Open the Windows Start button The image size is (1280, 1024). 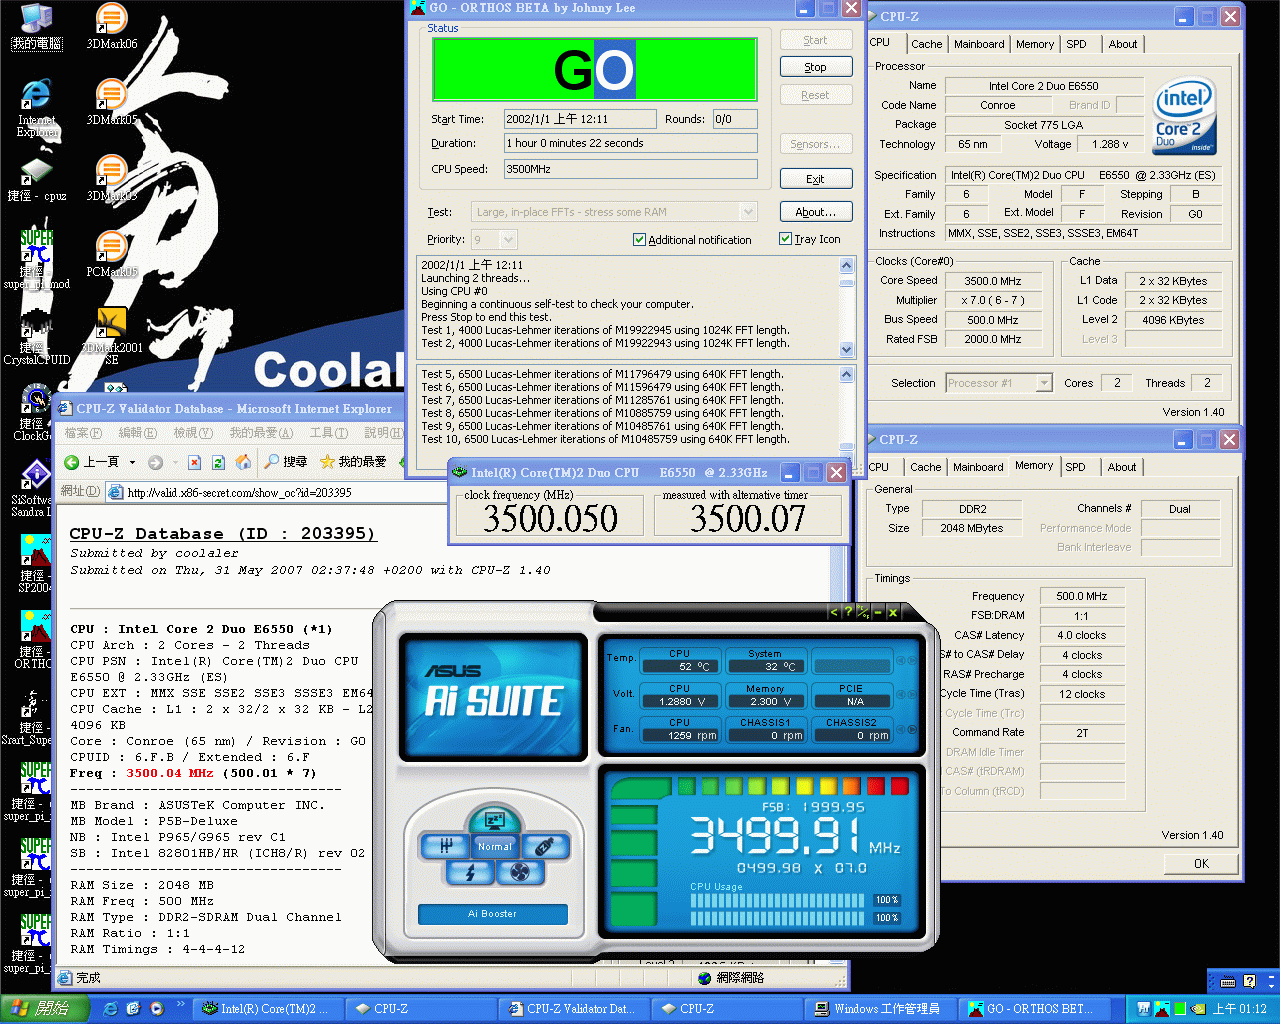45,1009
